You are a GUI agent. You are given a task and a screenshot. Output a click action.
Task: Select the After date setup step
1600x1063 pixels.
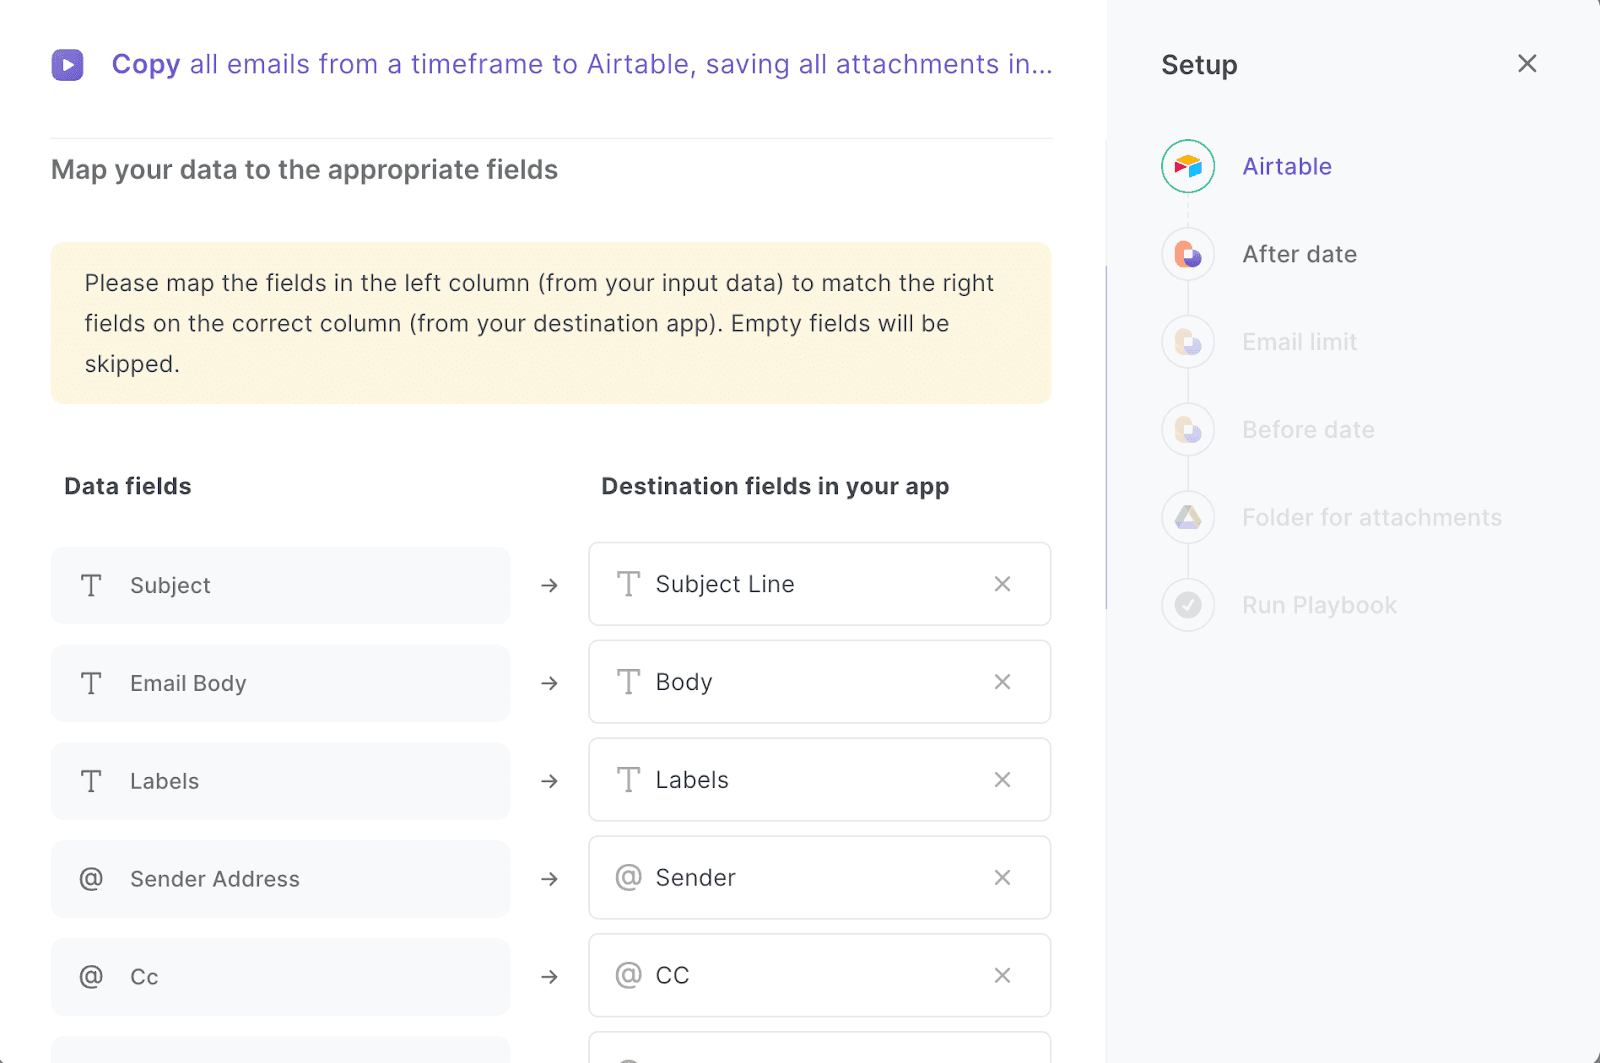tap(1299, 254)
